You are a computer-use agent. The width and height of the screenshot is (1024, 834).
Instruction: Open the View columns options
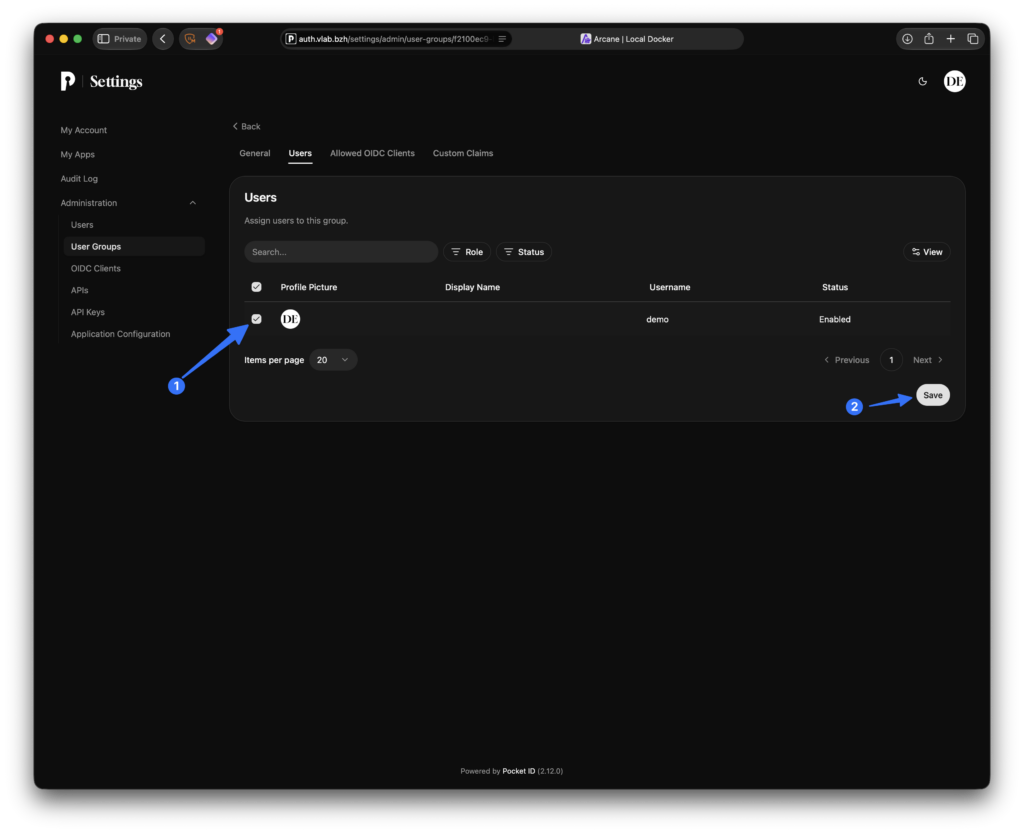927,252
